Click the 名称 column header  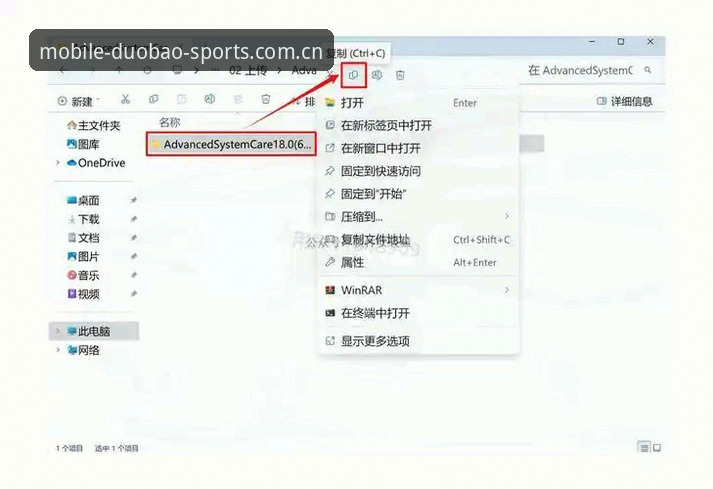click(x=170, y=122)
